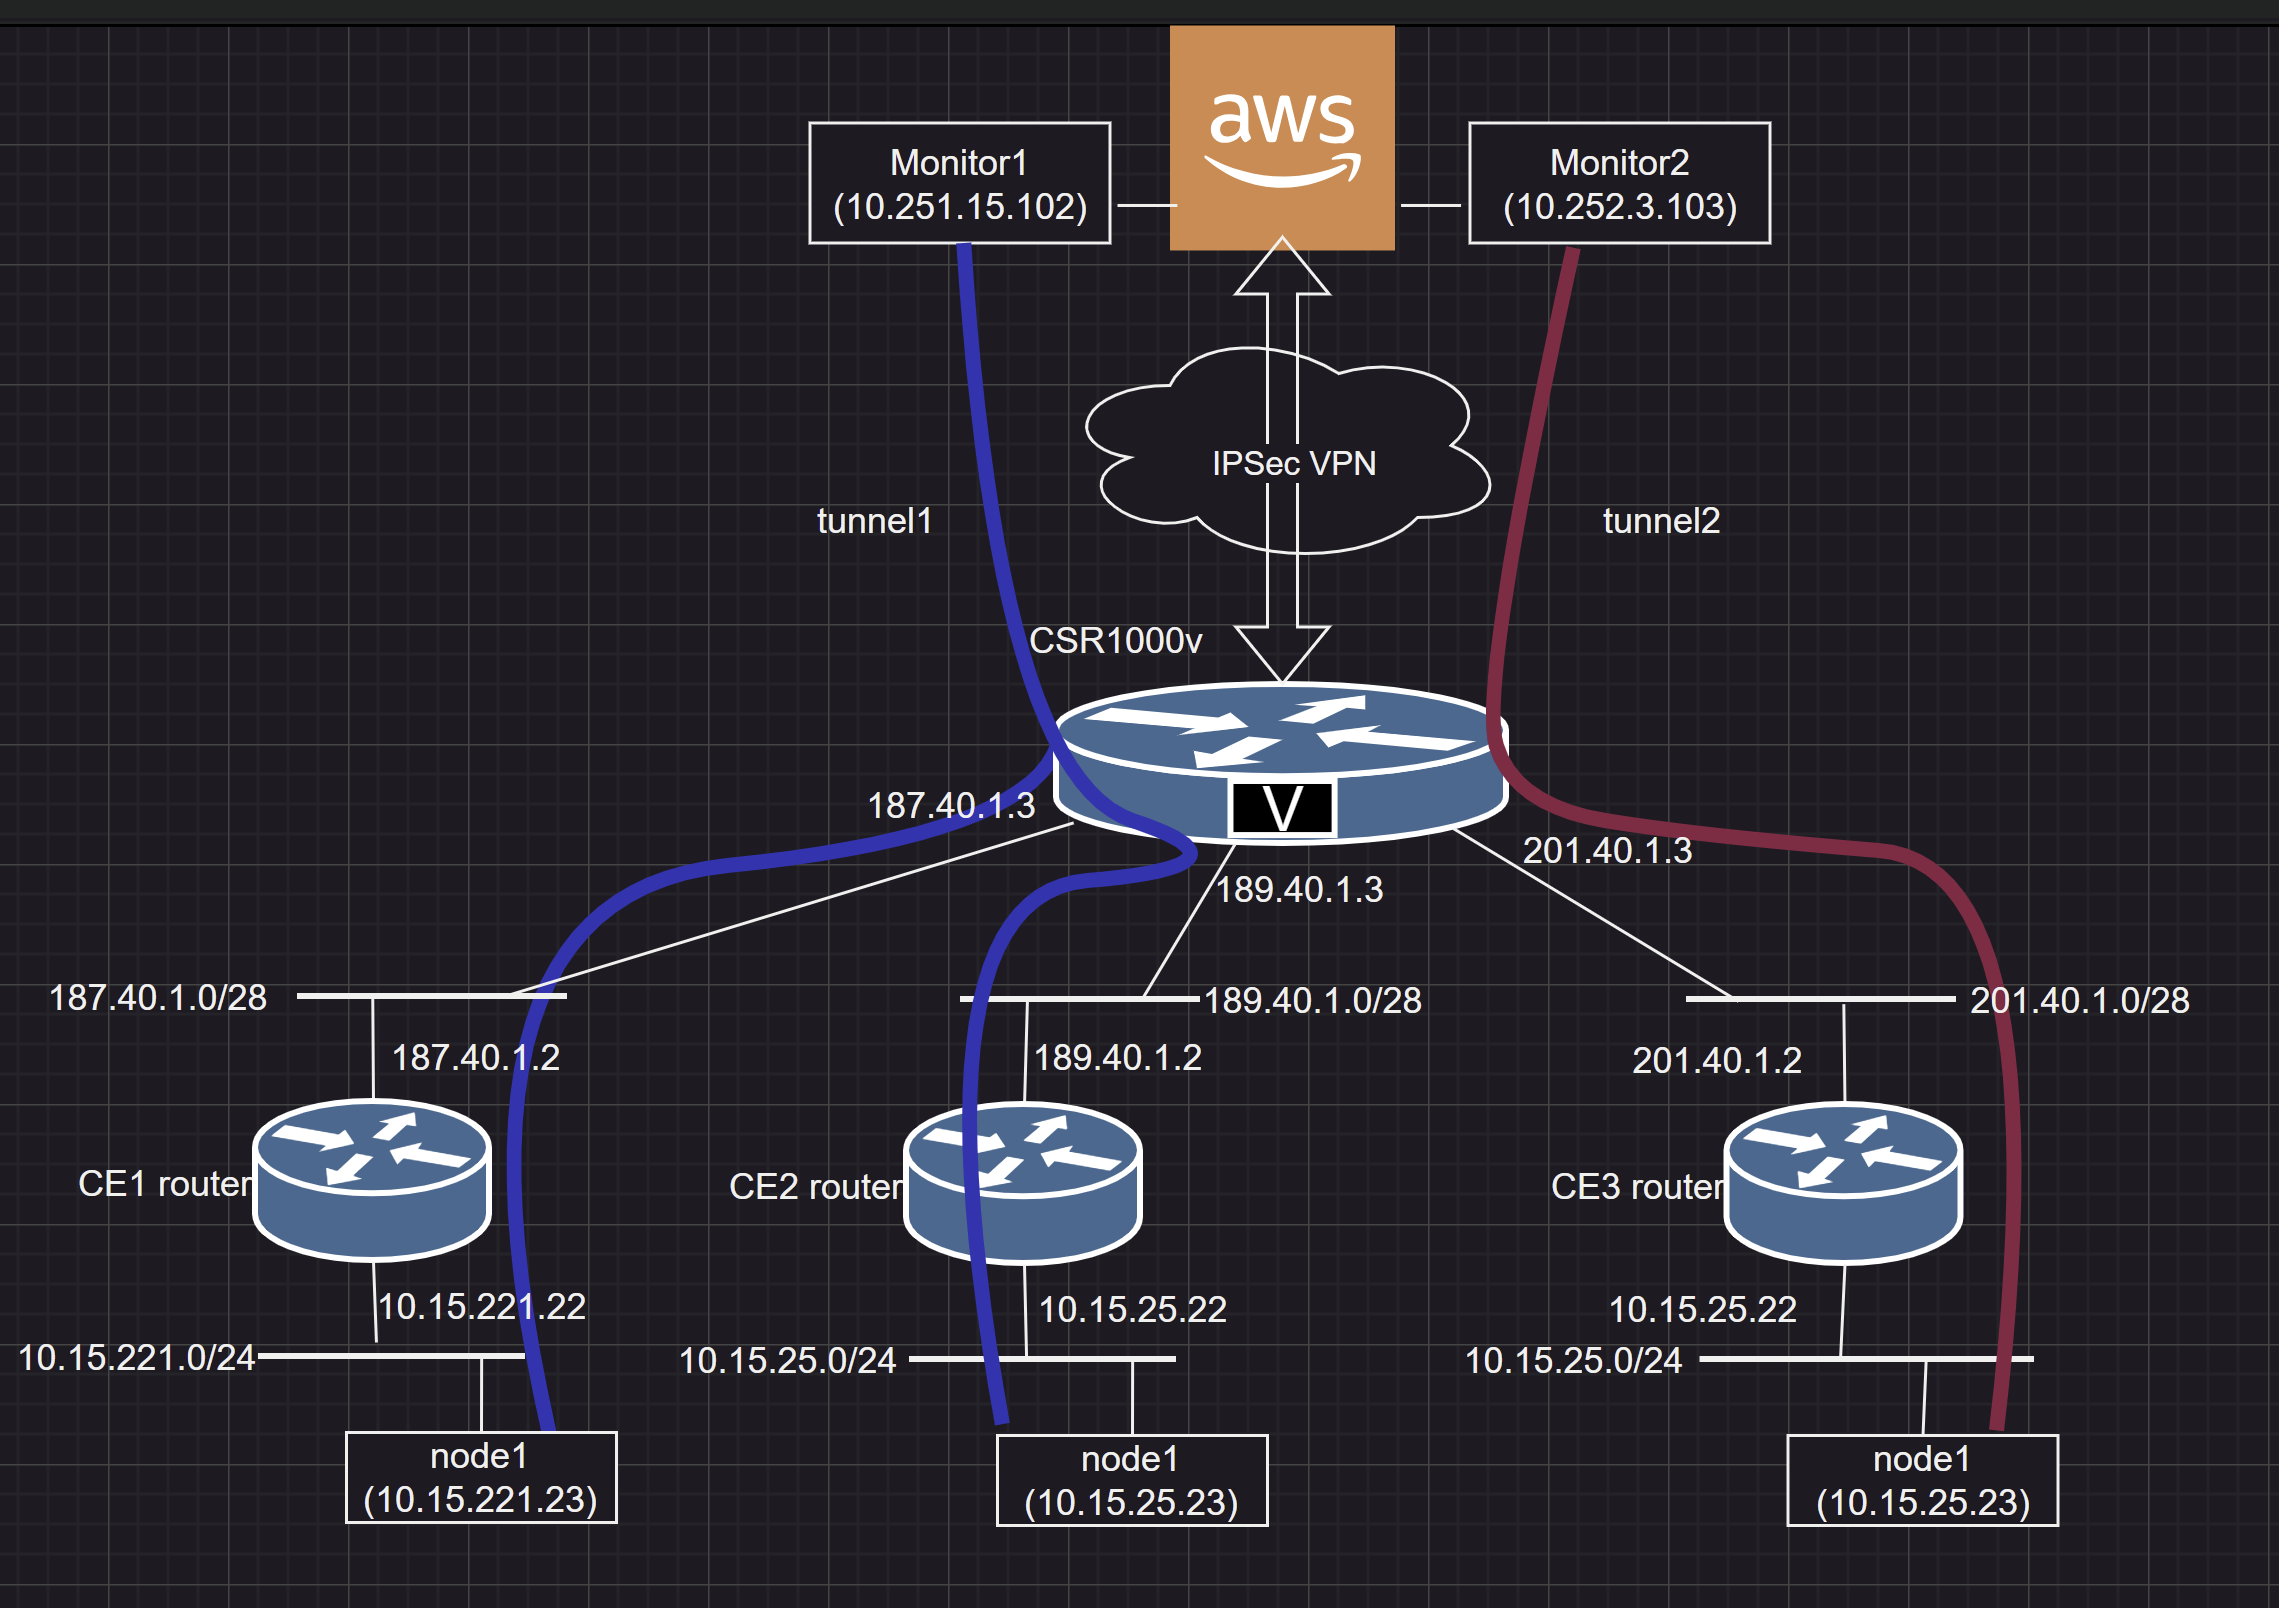The image size is (2279, 1608).
Task: Click the tunnel1 text label
Action: (x=875, y=521)
